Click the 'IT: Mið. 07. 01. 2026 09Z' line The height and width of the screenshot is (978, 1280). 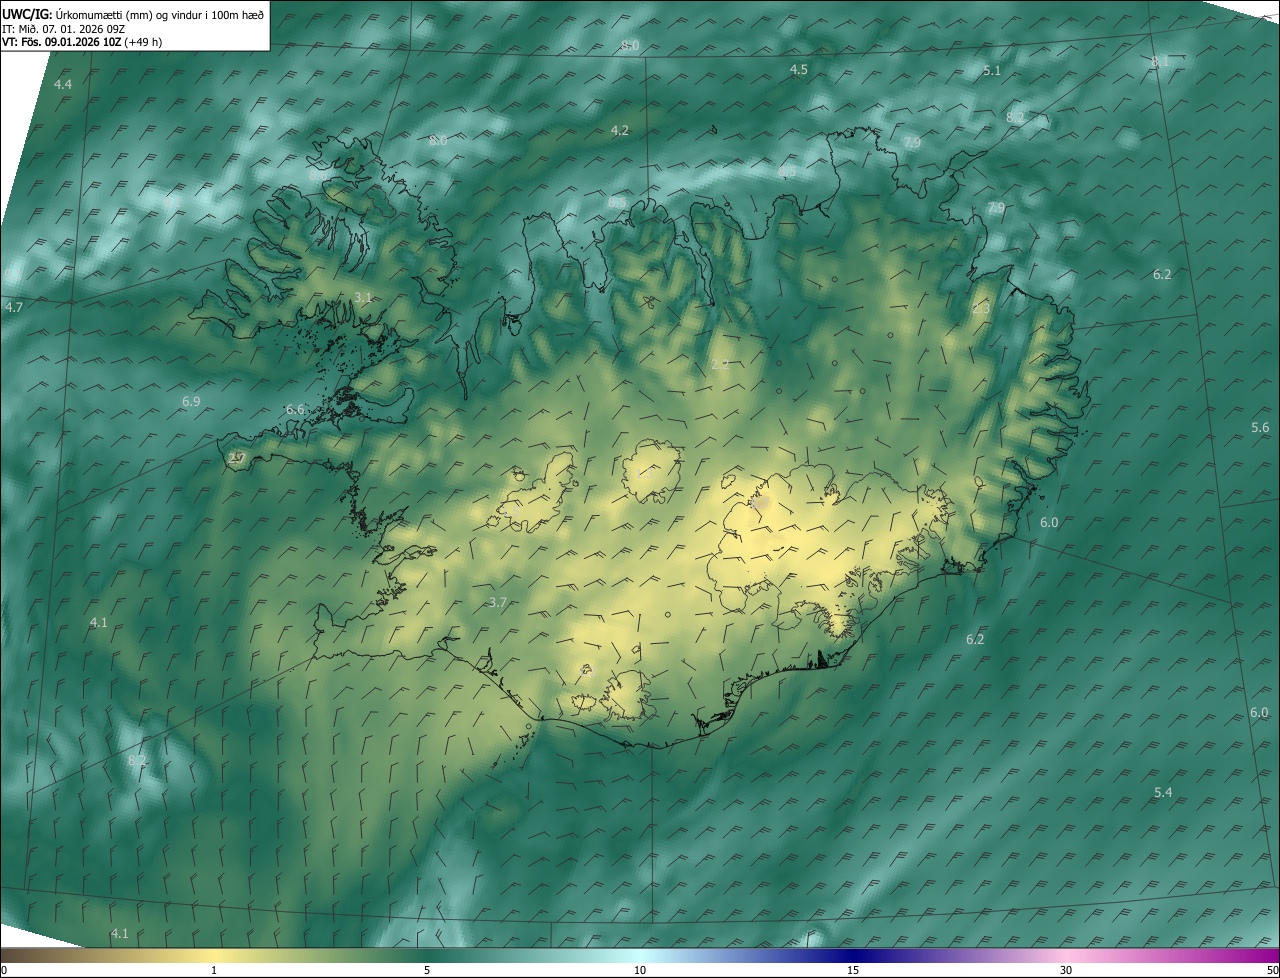coord(63,28)
